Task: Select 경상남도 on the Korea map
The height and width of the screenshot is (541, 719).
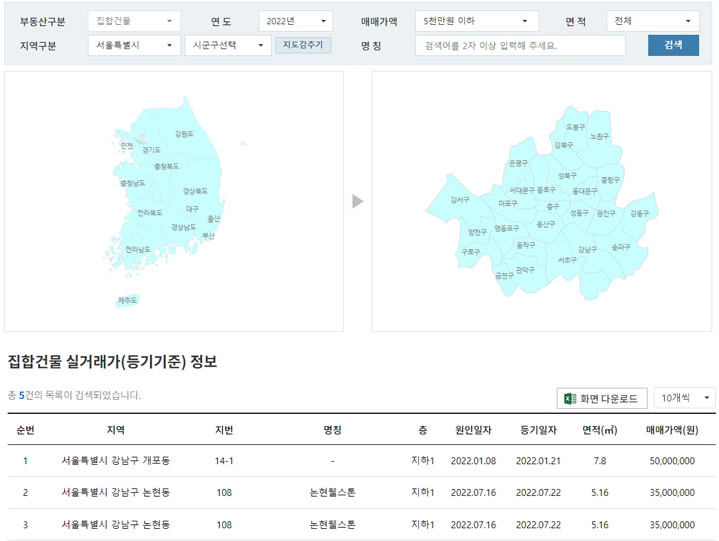Action: click(183, 227)
